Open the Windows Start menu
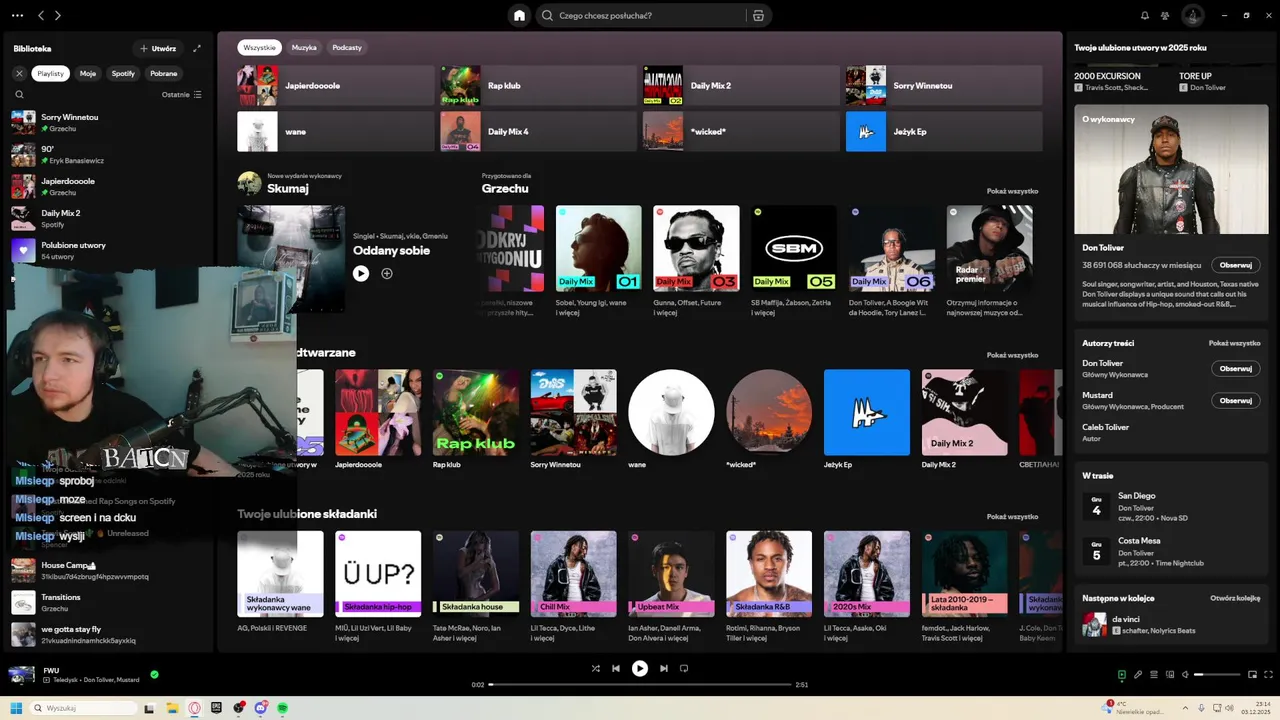1280x720 pixels. point(17,708)
